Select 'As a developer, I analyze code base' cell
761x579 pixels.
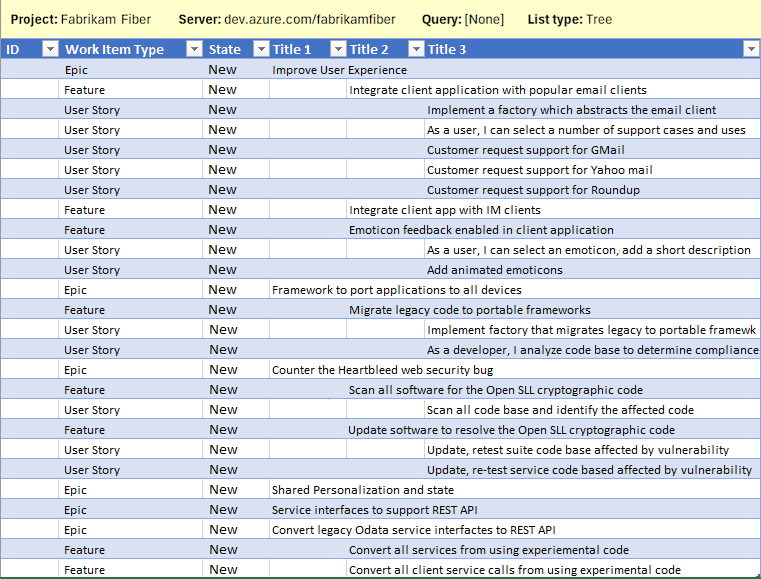coord(593,350)
